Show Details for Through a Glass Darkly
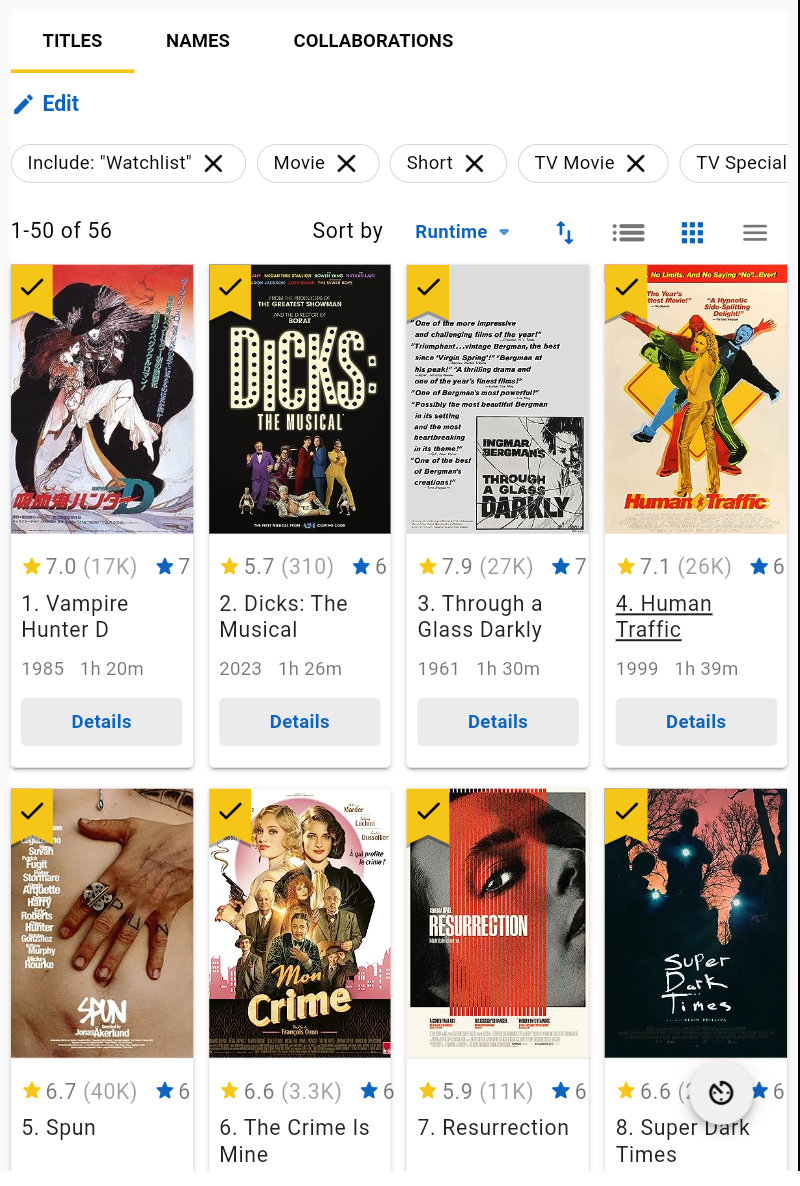The image size is (800, 1186). pos(497,721)
